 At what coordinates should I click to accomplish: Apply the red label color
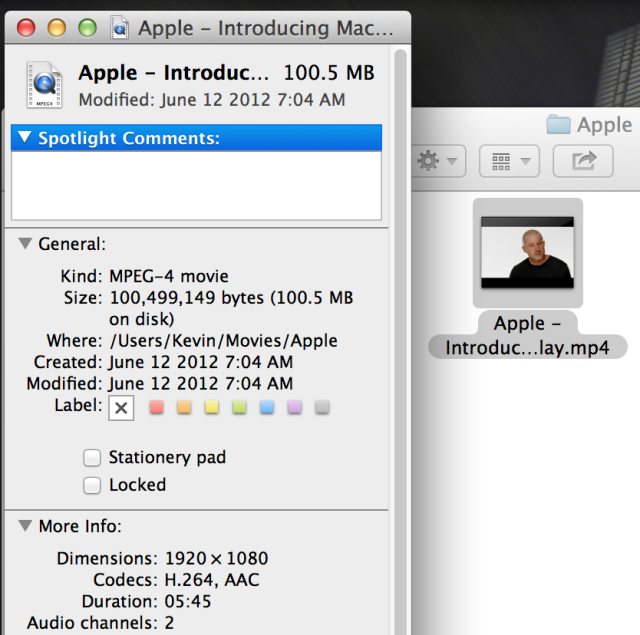point(157,407)
